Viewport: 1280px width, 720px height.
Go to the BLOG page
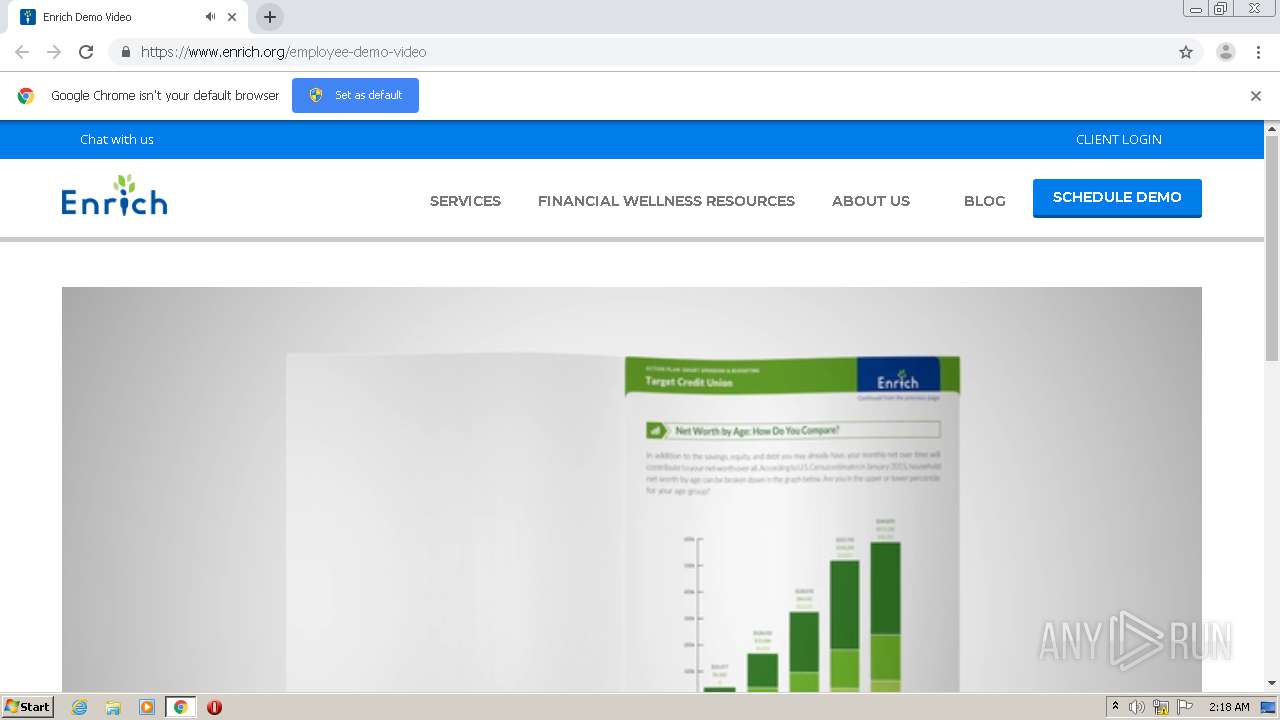click(x=985, y=201)
